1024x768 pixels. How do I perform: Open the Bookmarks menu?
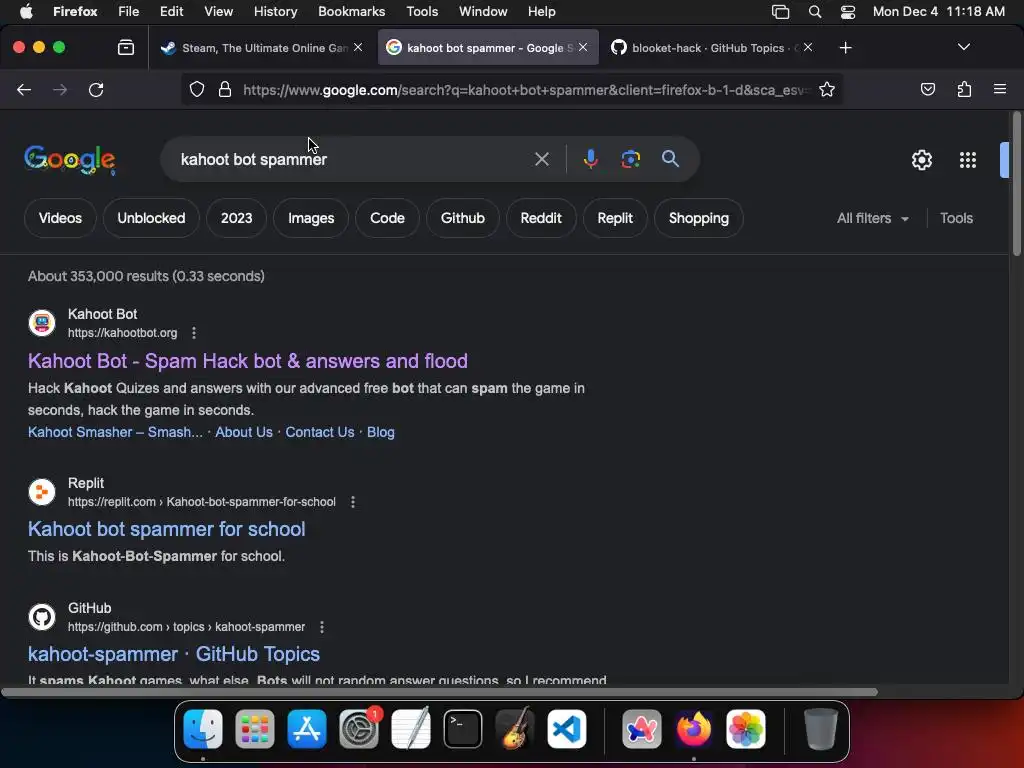coord(351,12)
